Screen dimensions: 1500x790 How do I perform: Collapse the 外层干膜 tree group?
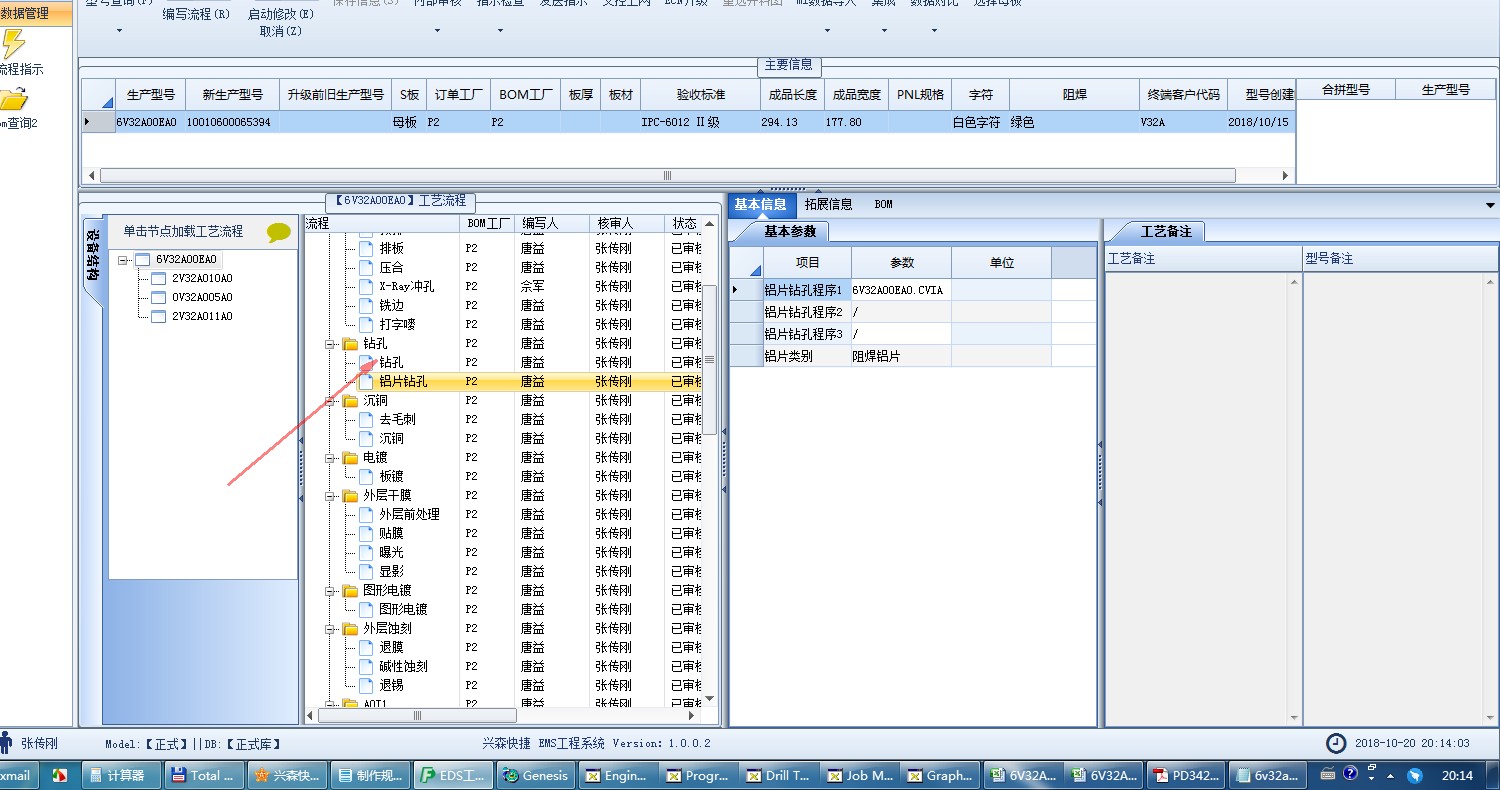pos(329,495)
